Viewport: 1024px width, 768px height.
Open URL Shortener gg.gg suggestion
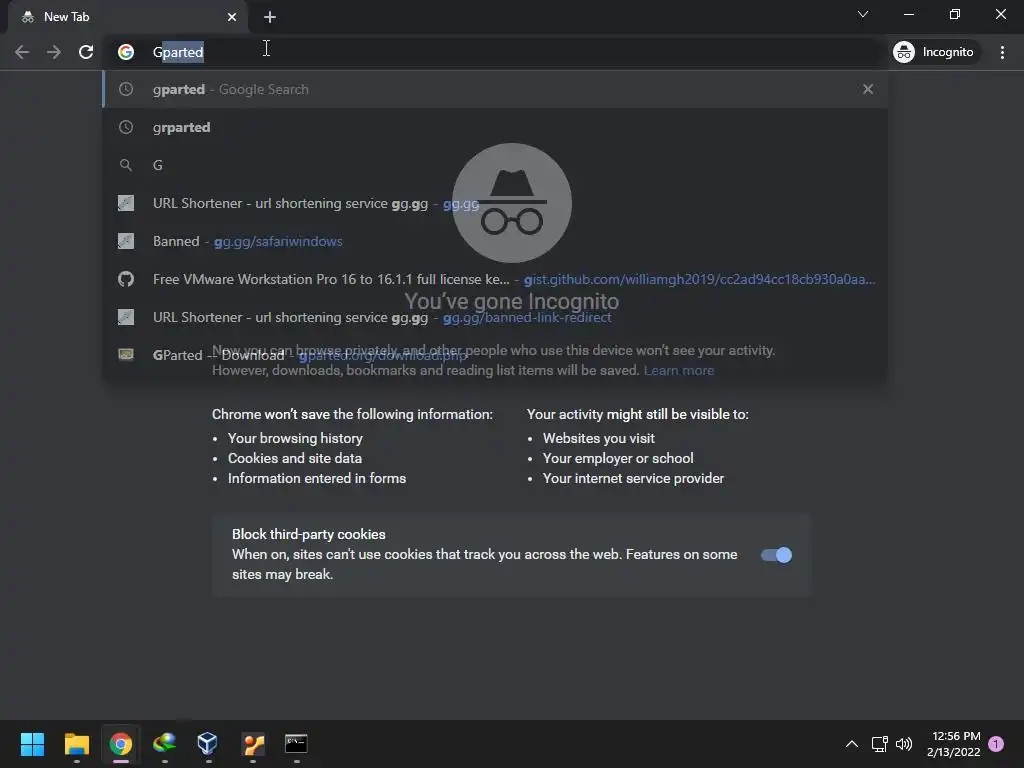(495, 203)
